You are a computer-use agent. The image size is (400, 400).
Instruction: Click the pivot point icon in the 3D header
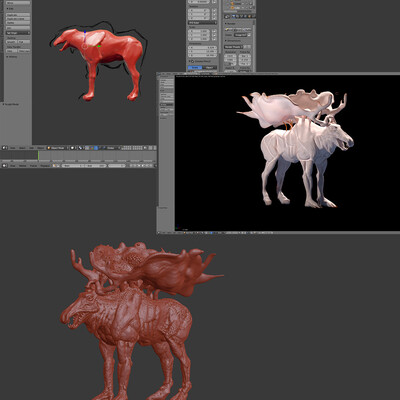point(80,148)
